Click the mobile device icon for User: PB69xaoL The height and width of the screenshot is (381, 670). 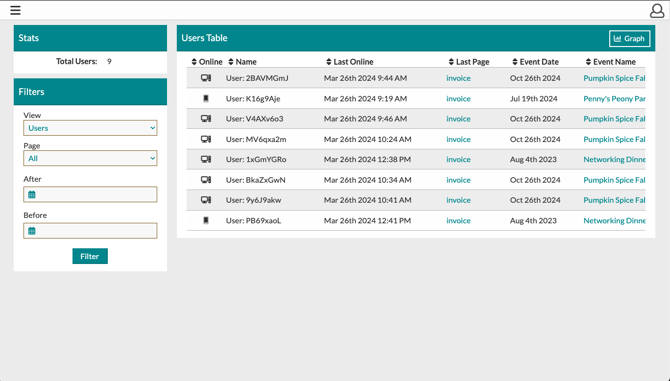click(206, 220)
